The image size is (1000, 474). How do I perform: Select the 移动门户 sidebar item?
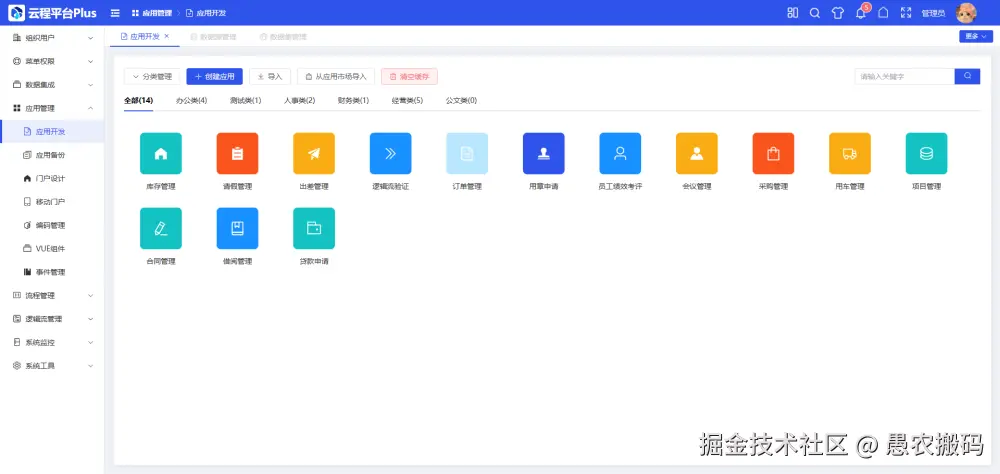[52, 202]
